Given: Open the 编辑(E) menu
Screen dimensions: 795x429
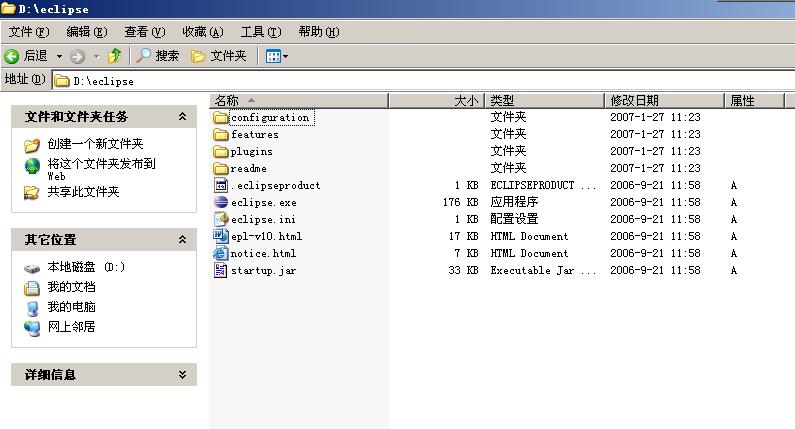Looking at the screenshot, I should (x=87, y=32).
